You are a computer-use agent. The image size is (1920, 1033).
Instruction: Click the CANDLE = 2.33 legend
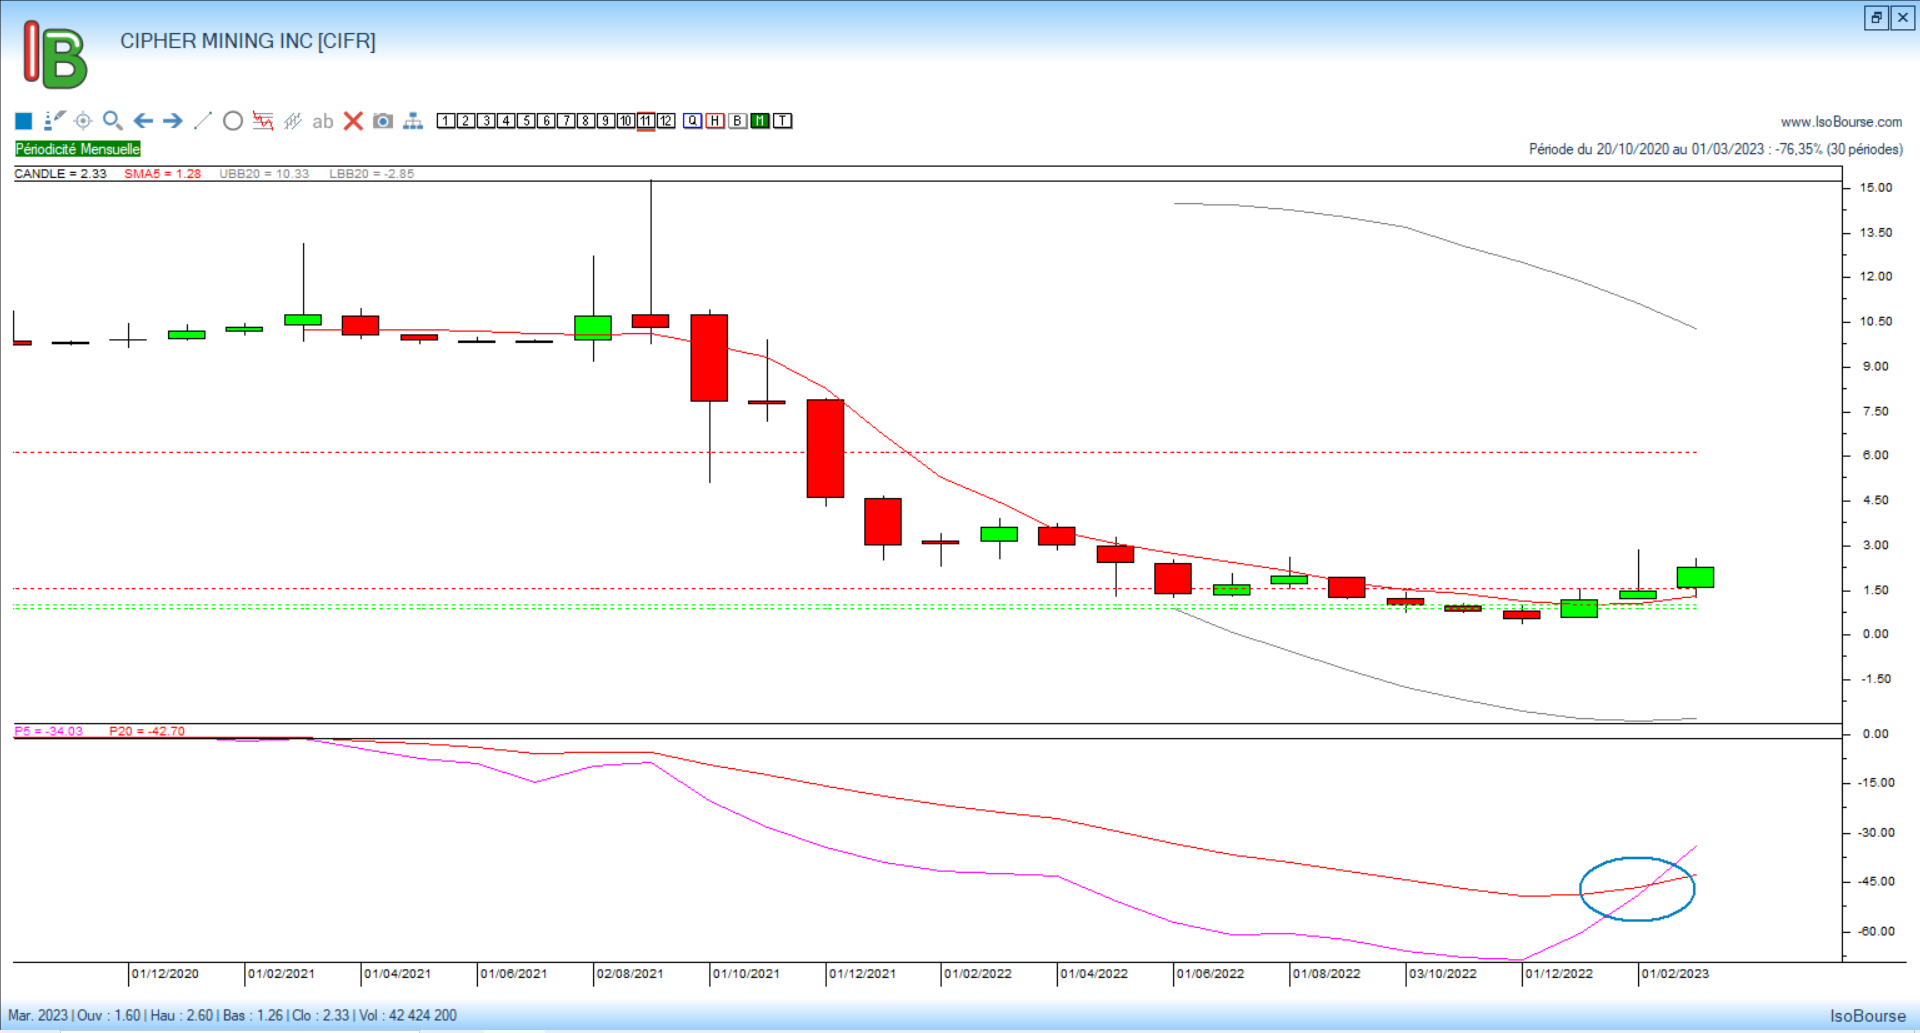[60, 174]
